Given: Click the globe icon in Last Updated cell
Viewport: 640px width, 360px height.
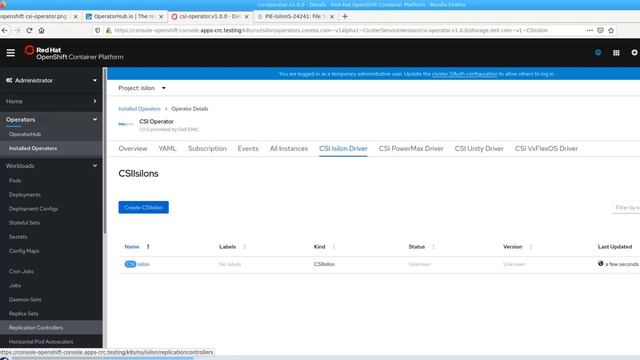Looking at the screenshot, I should click(x=600, y=264).
